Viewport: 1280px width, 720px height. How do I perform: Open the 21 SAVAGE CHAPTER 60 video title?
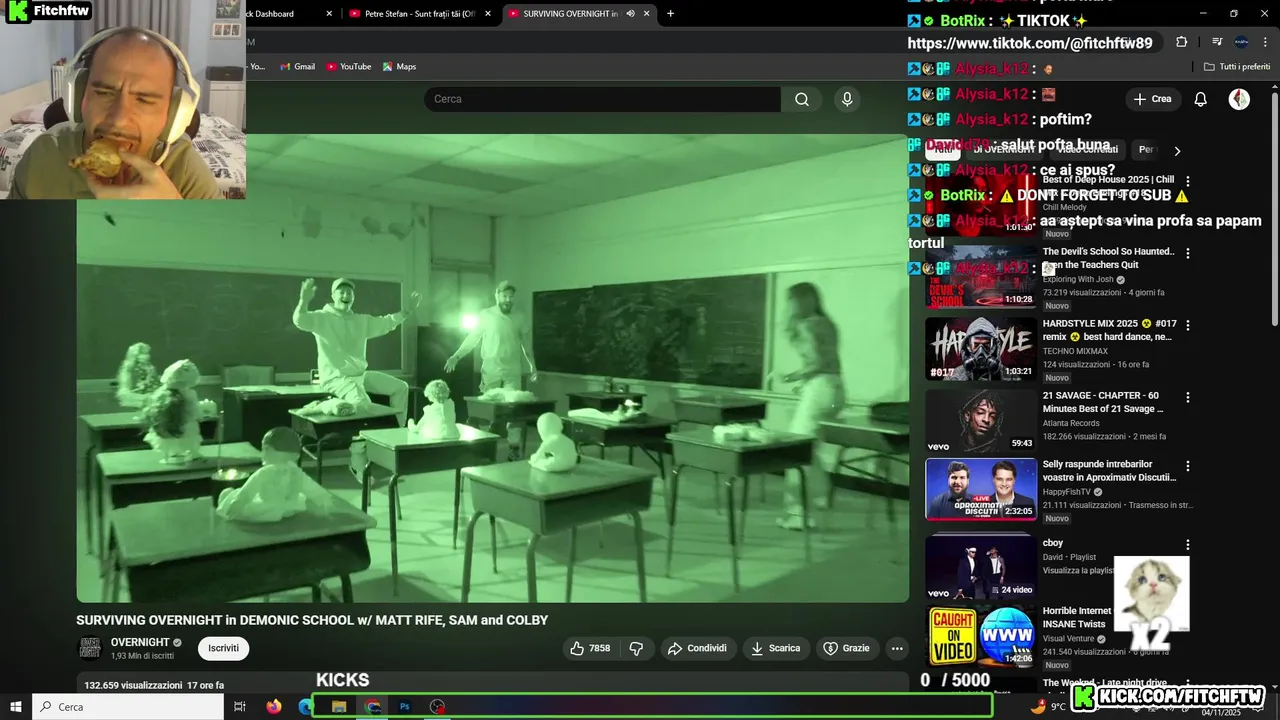click(1102, 402)
